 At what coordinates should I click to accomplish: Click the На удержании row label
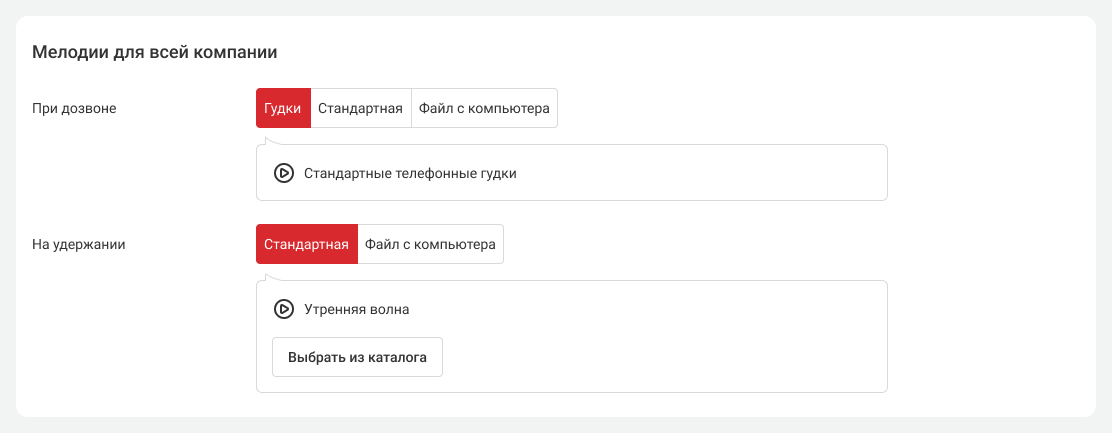(x=79, y=244)
